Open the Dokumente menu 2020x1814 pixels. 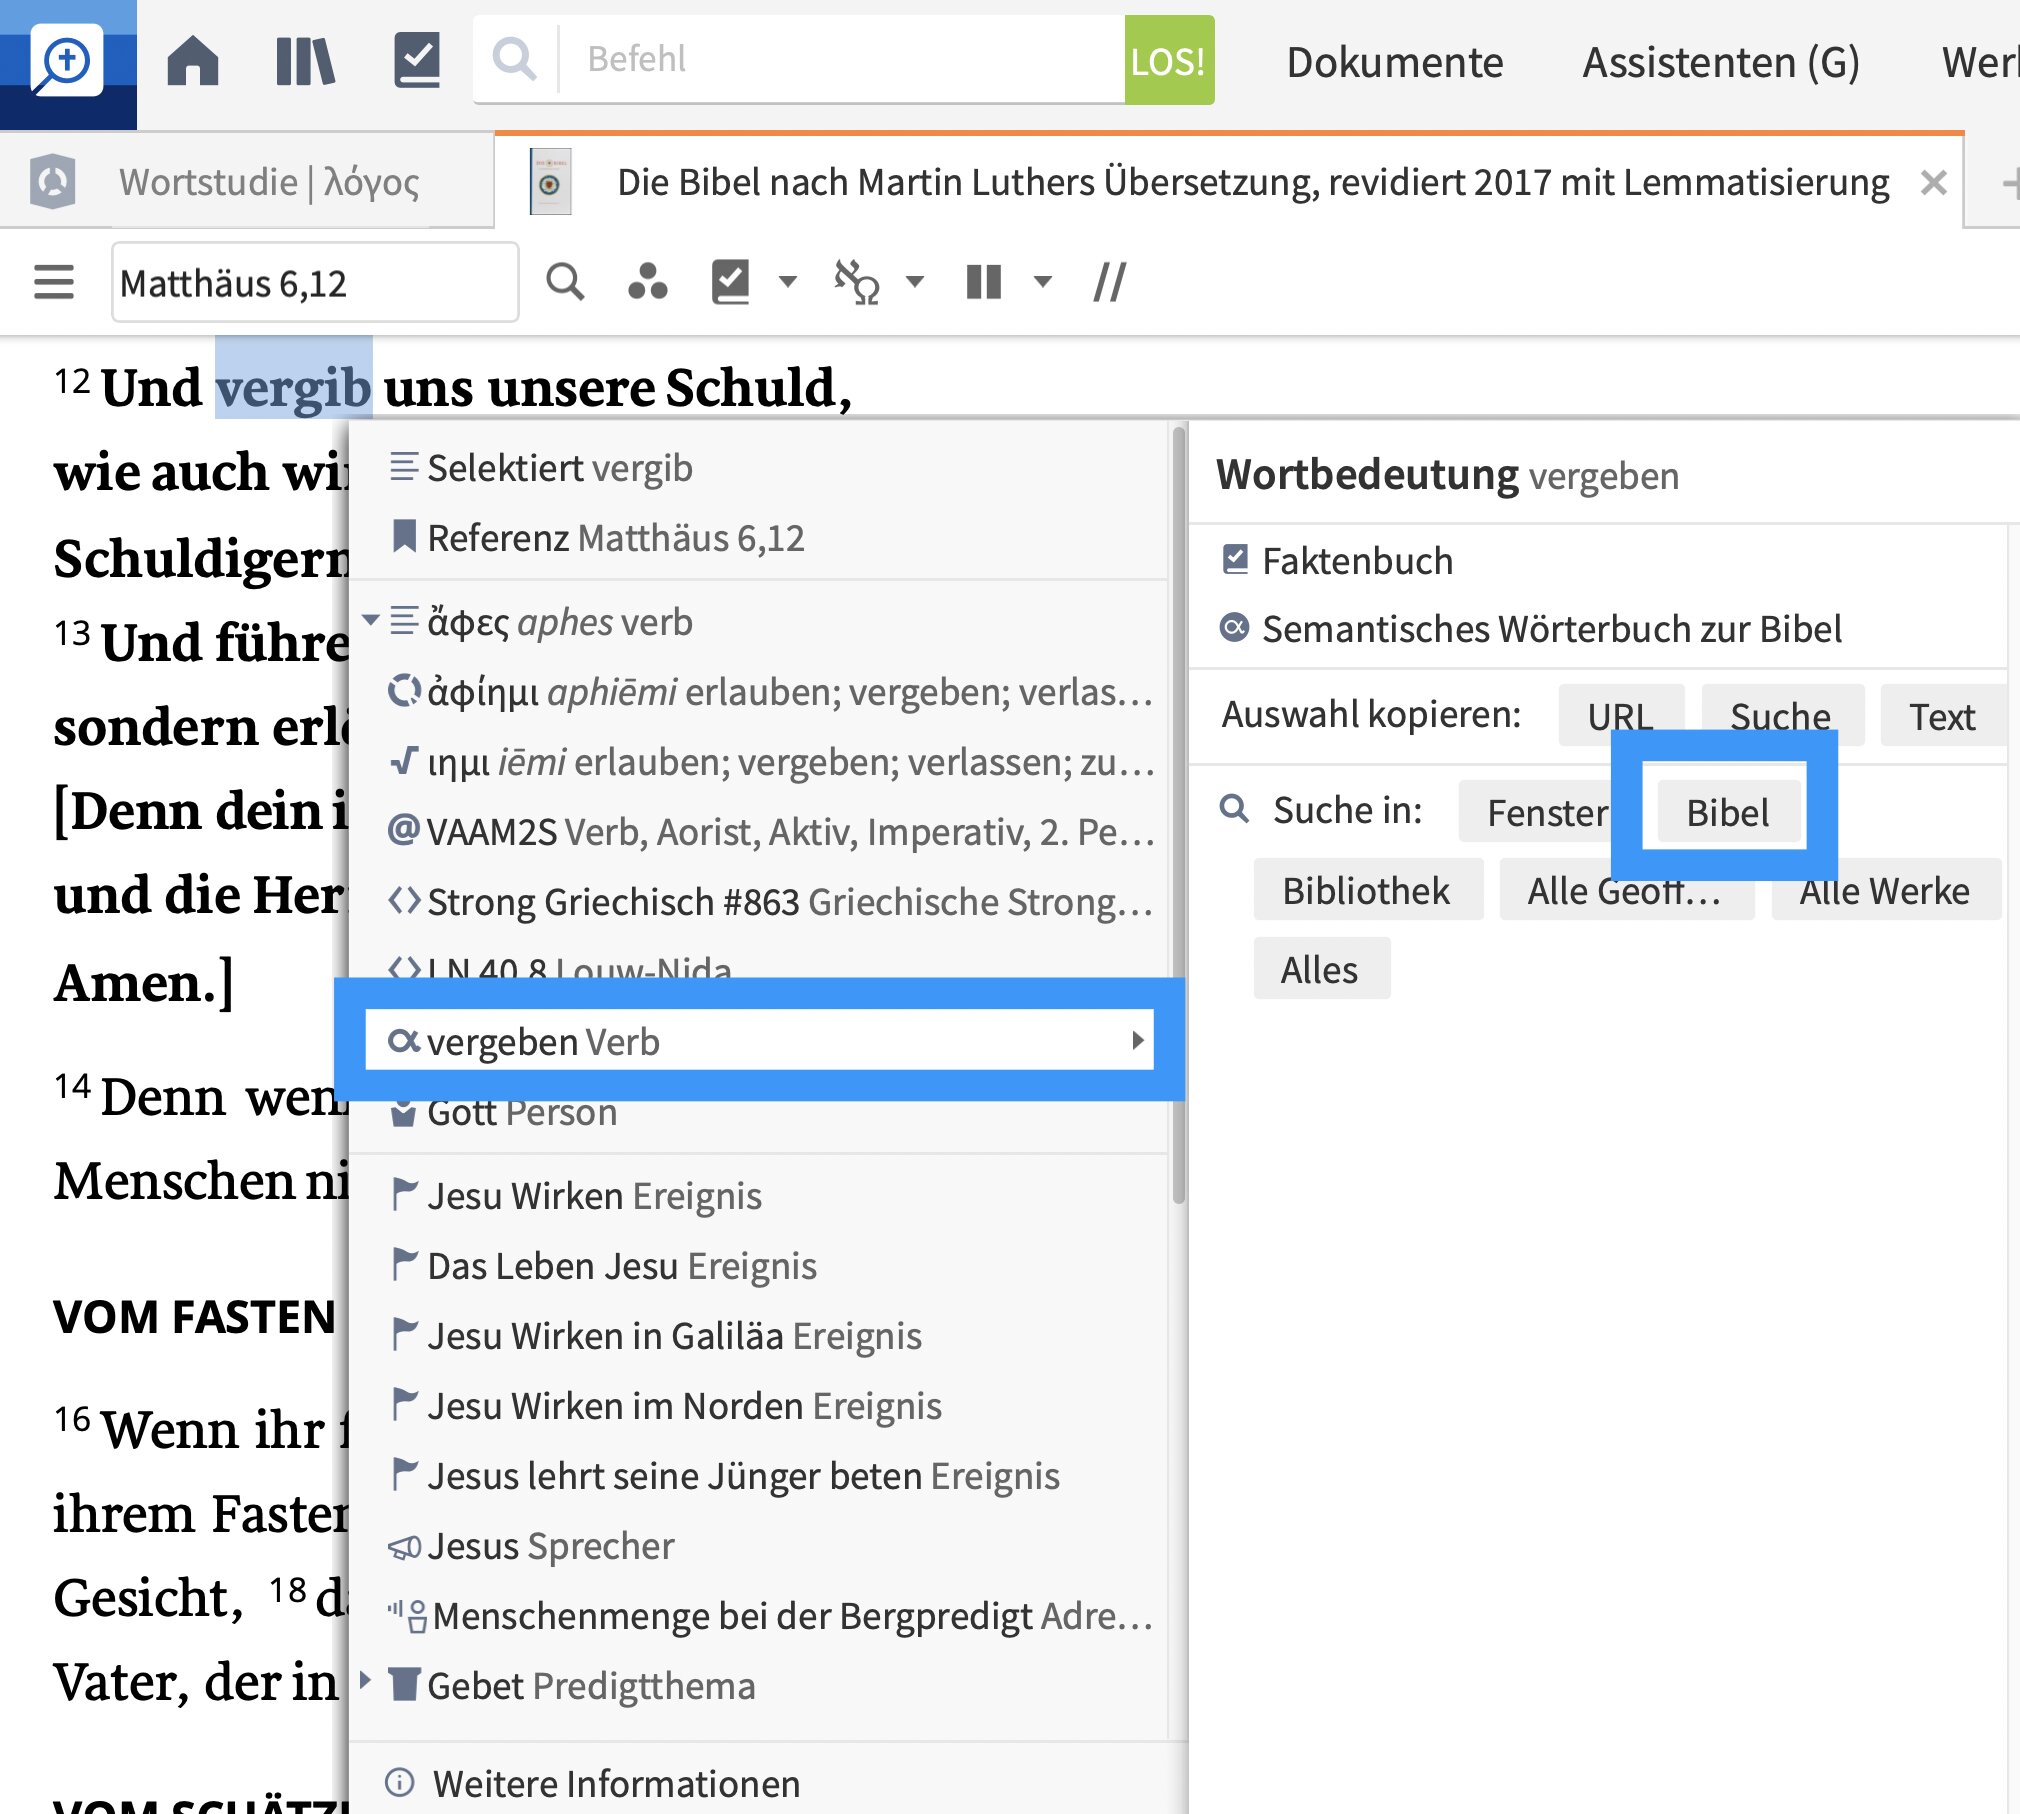click(x=1395, y=62)
